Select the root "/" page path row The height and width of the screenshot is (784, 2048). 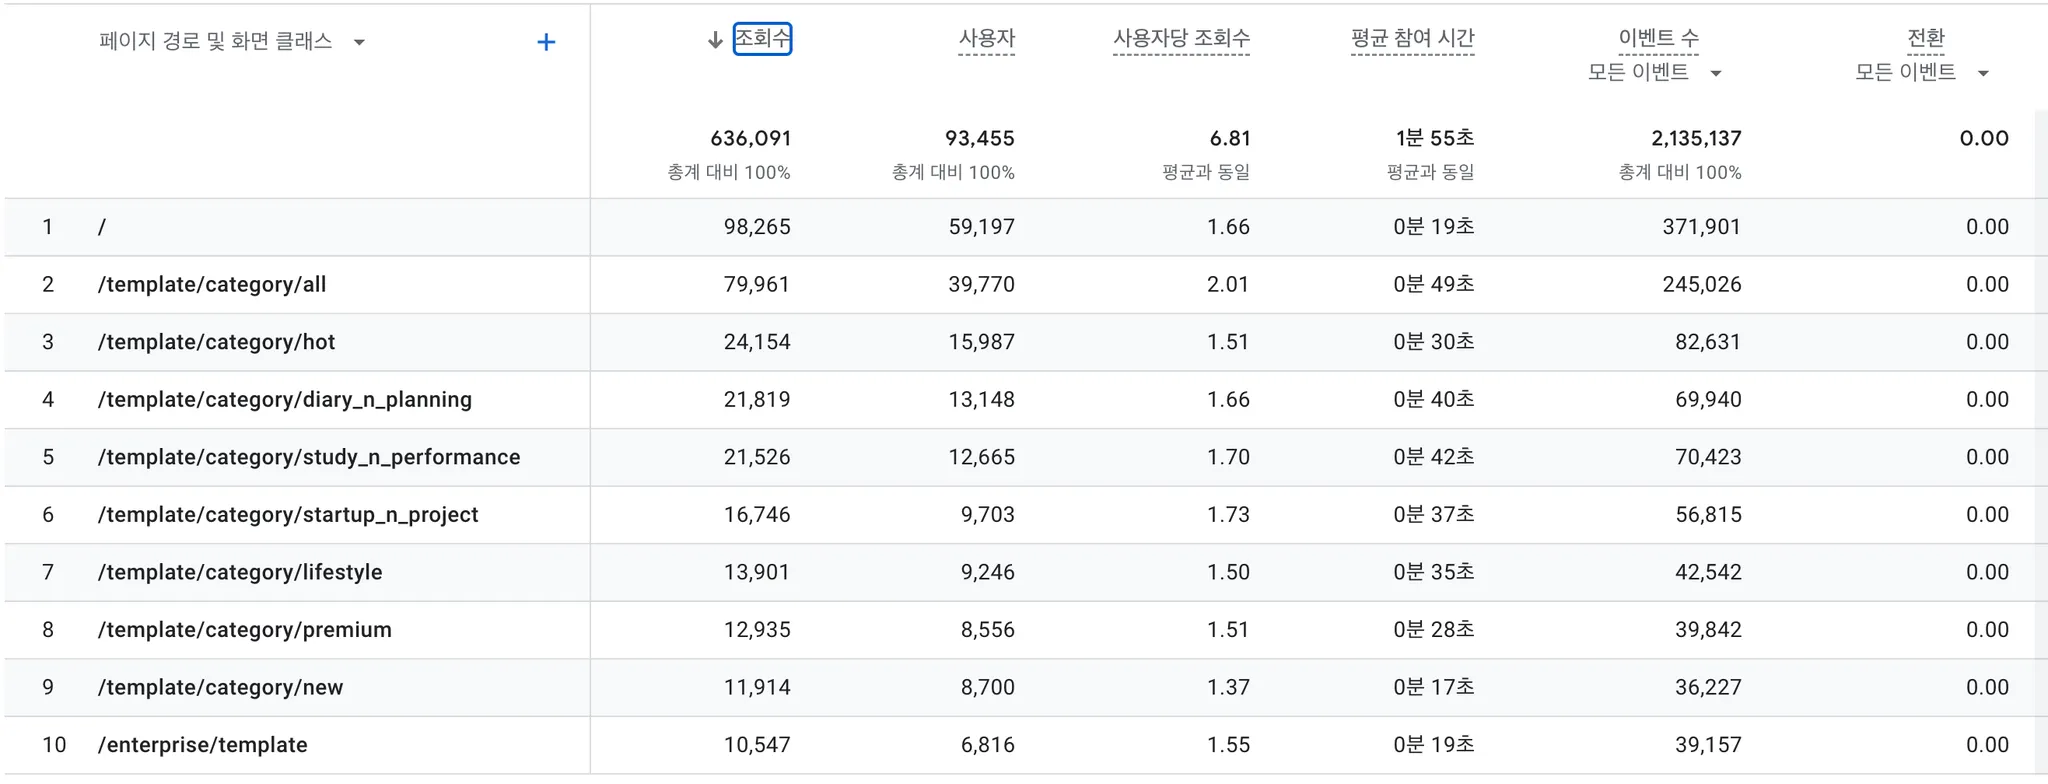pyautogui.click(x=102, y=227)
